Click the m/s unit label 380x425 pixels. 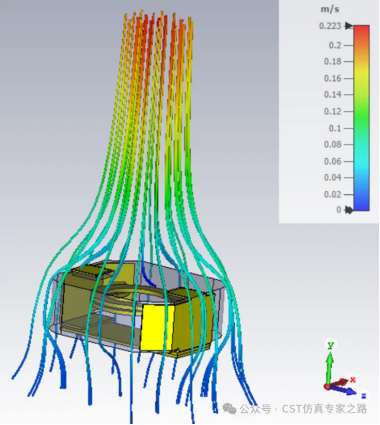coord(330,9)
